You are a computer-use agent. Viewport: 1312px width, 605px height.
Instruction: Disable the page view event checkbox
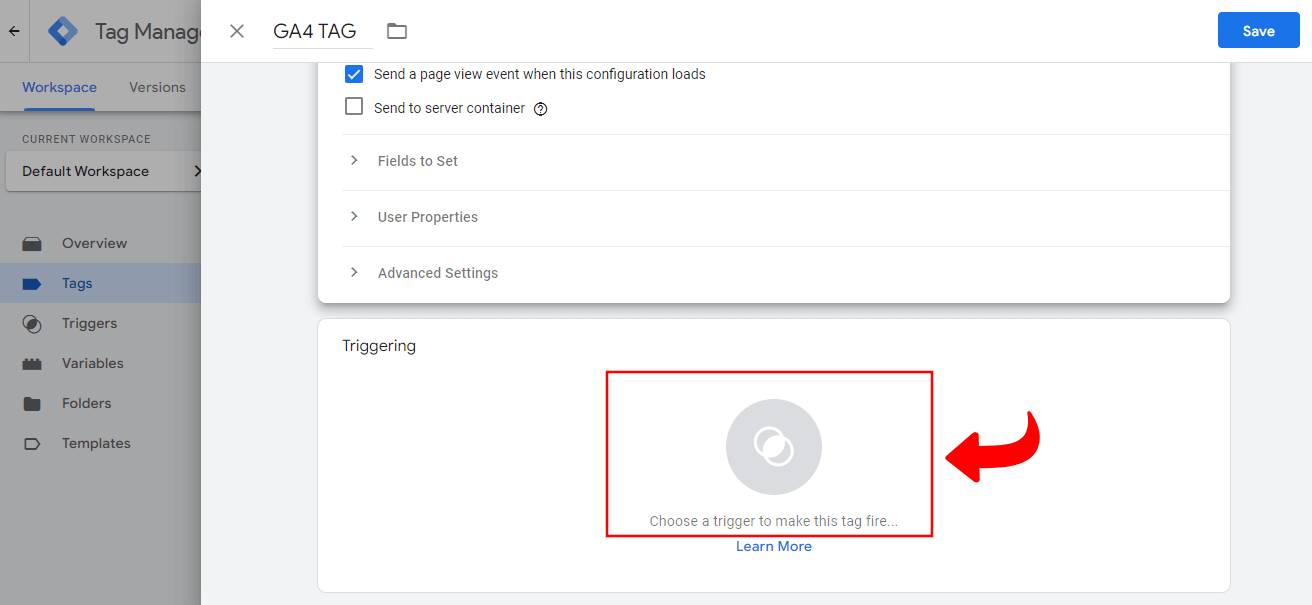pos(354,73)
